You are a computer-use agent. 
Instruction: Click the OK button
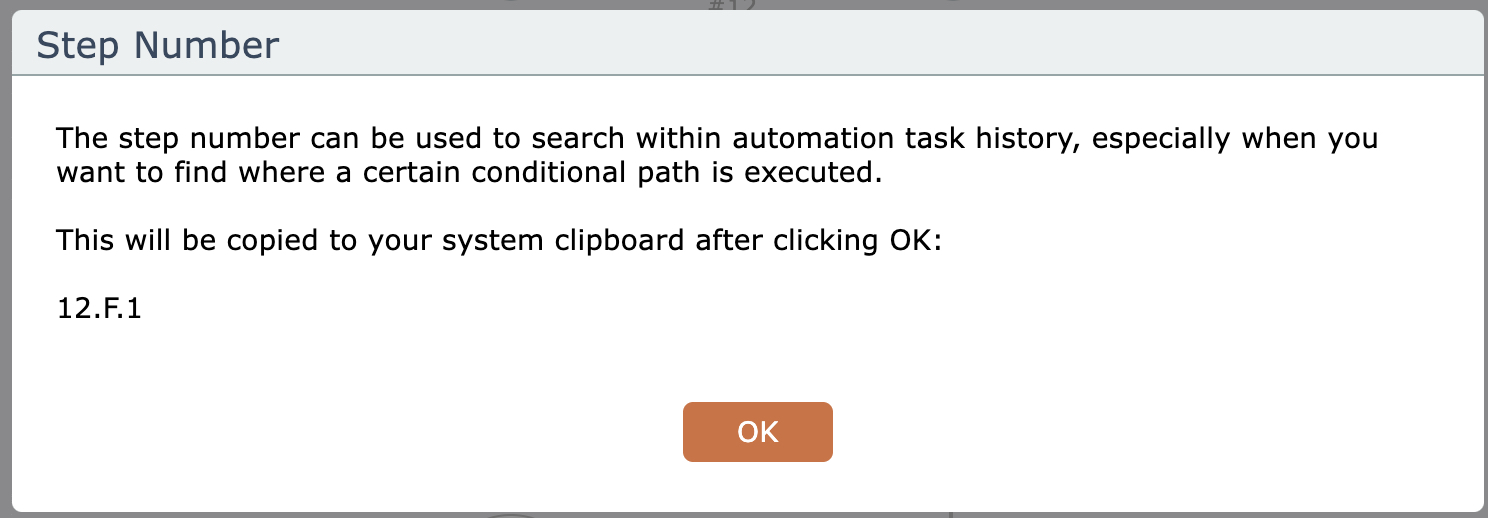click(x=757, y=432)
